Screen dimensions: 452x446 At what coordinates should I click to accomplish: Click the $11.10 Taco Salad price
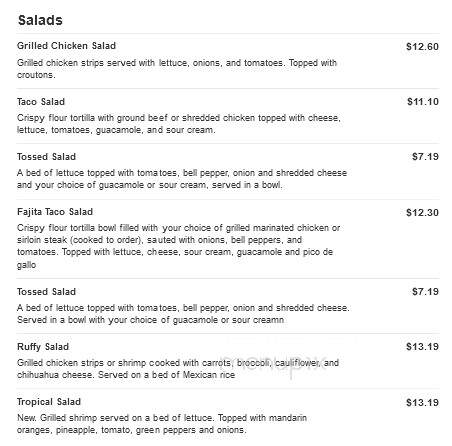pos(423,102)
